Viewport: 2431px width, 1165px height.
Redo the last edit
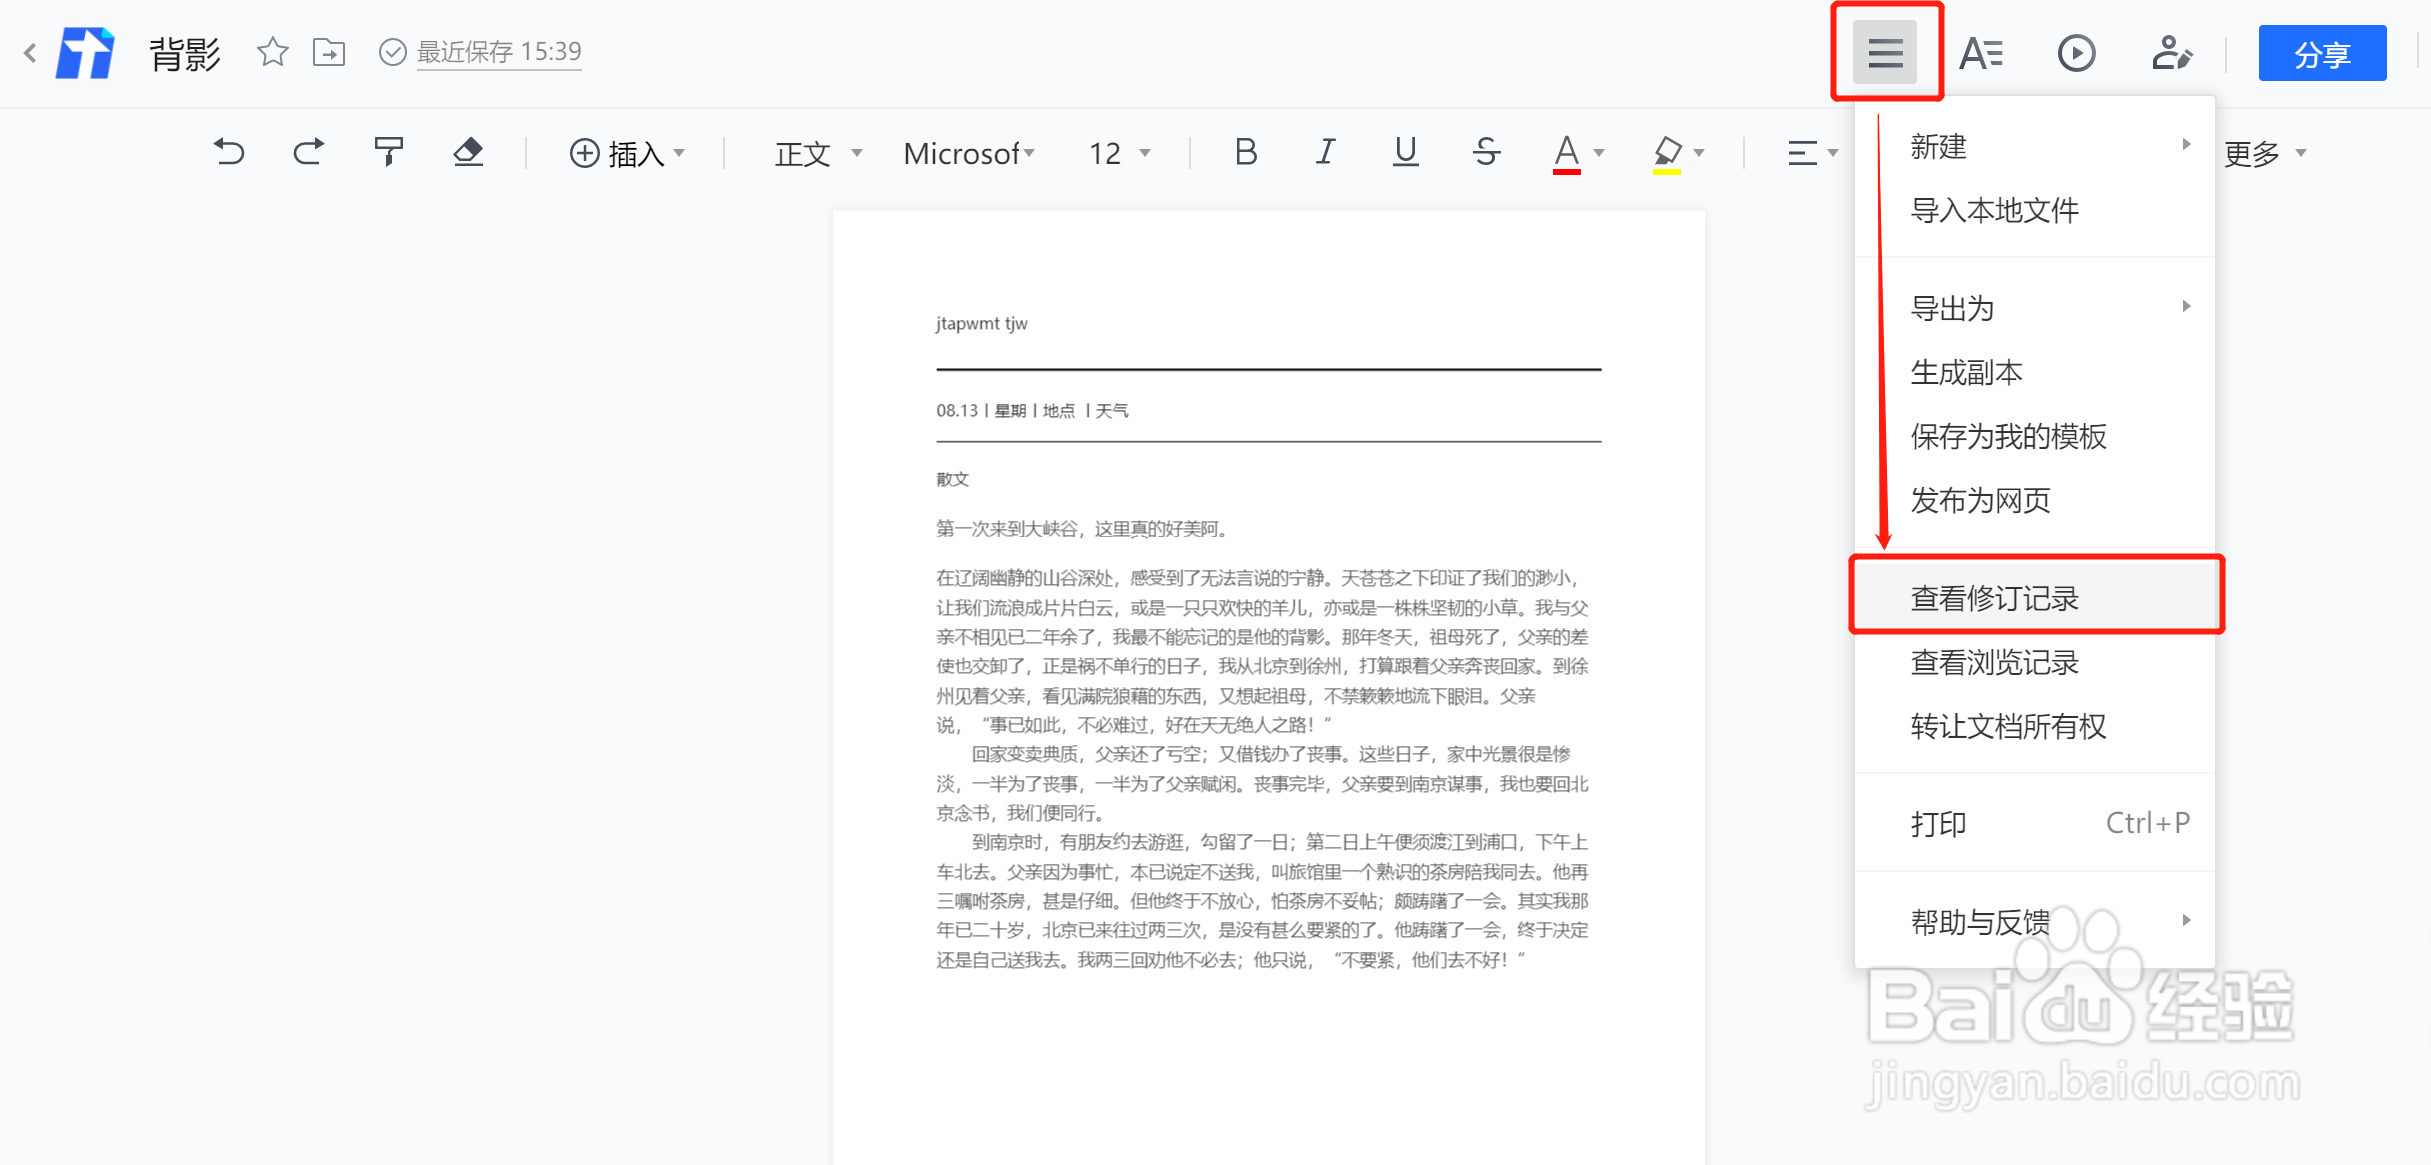(x=309, y=152)
